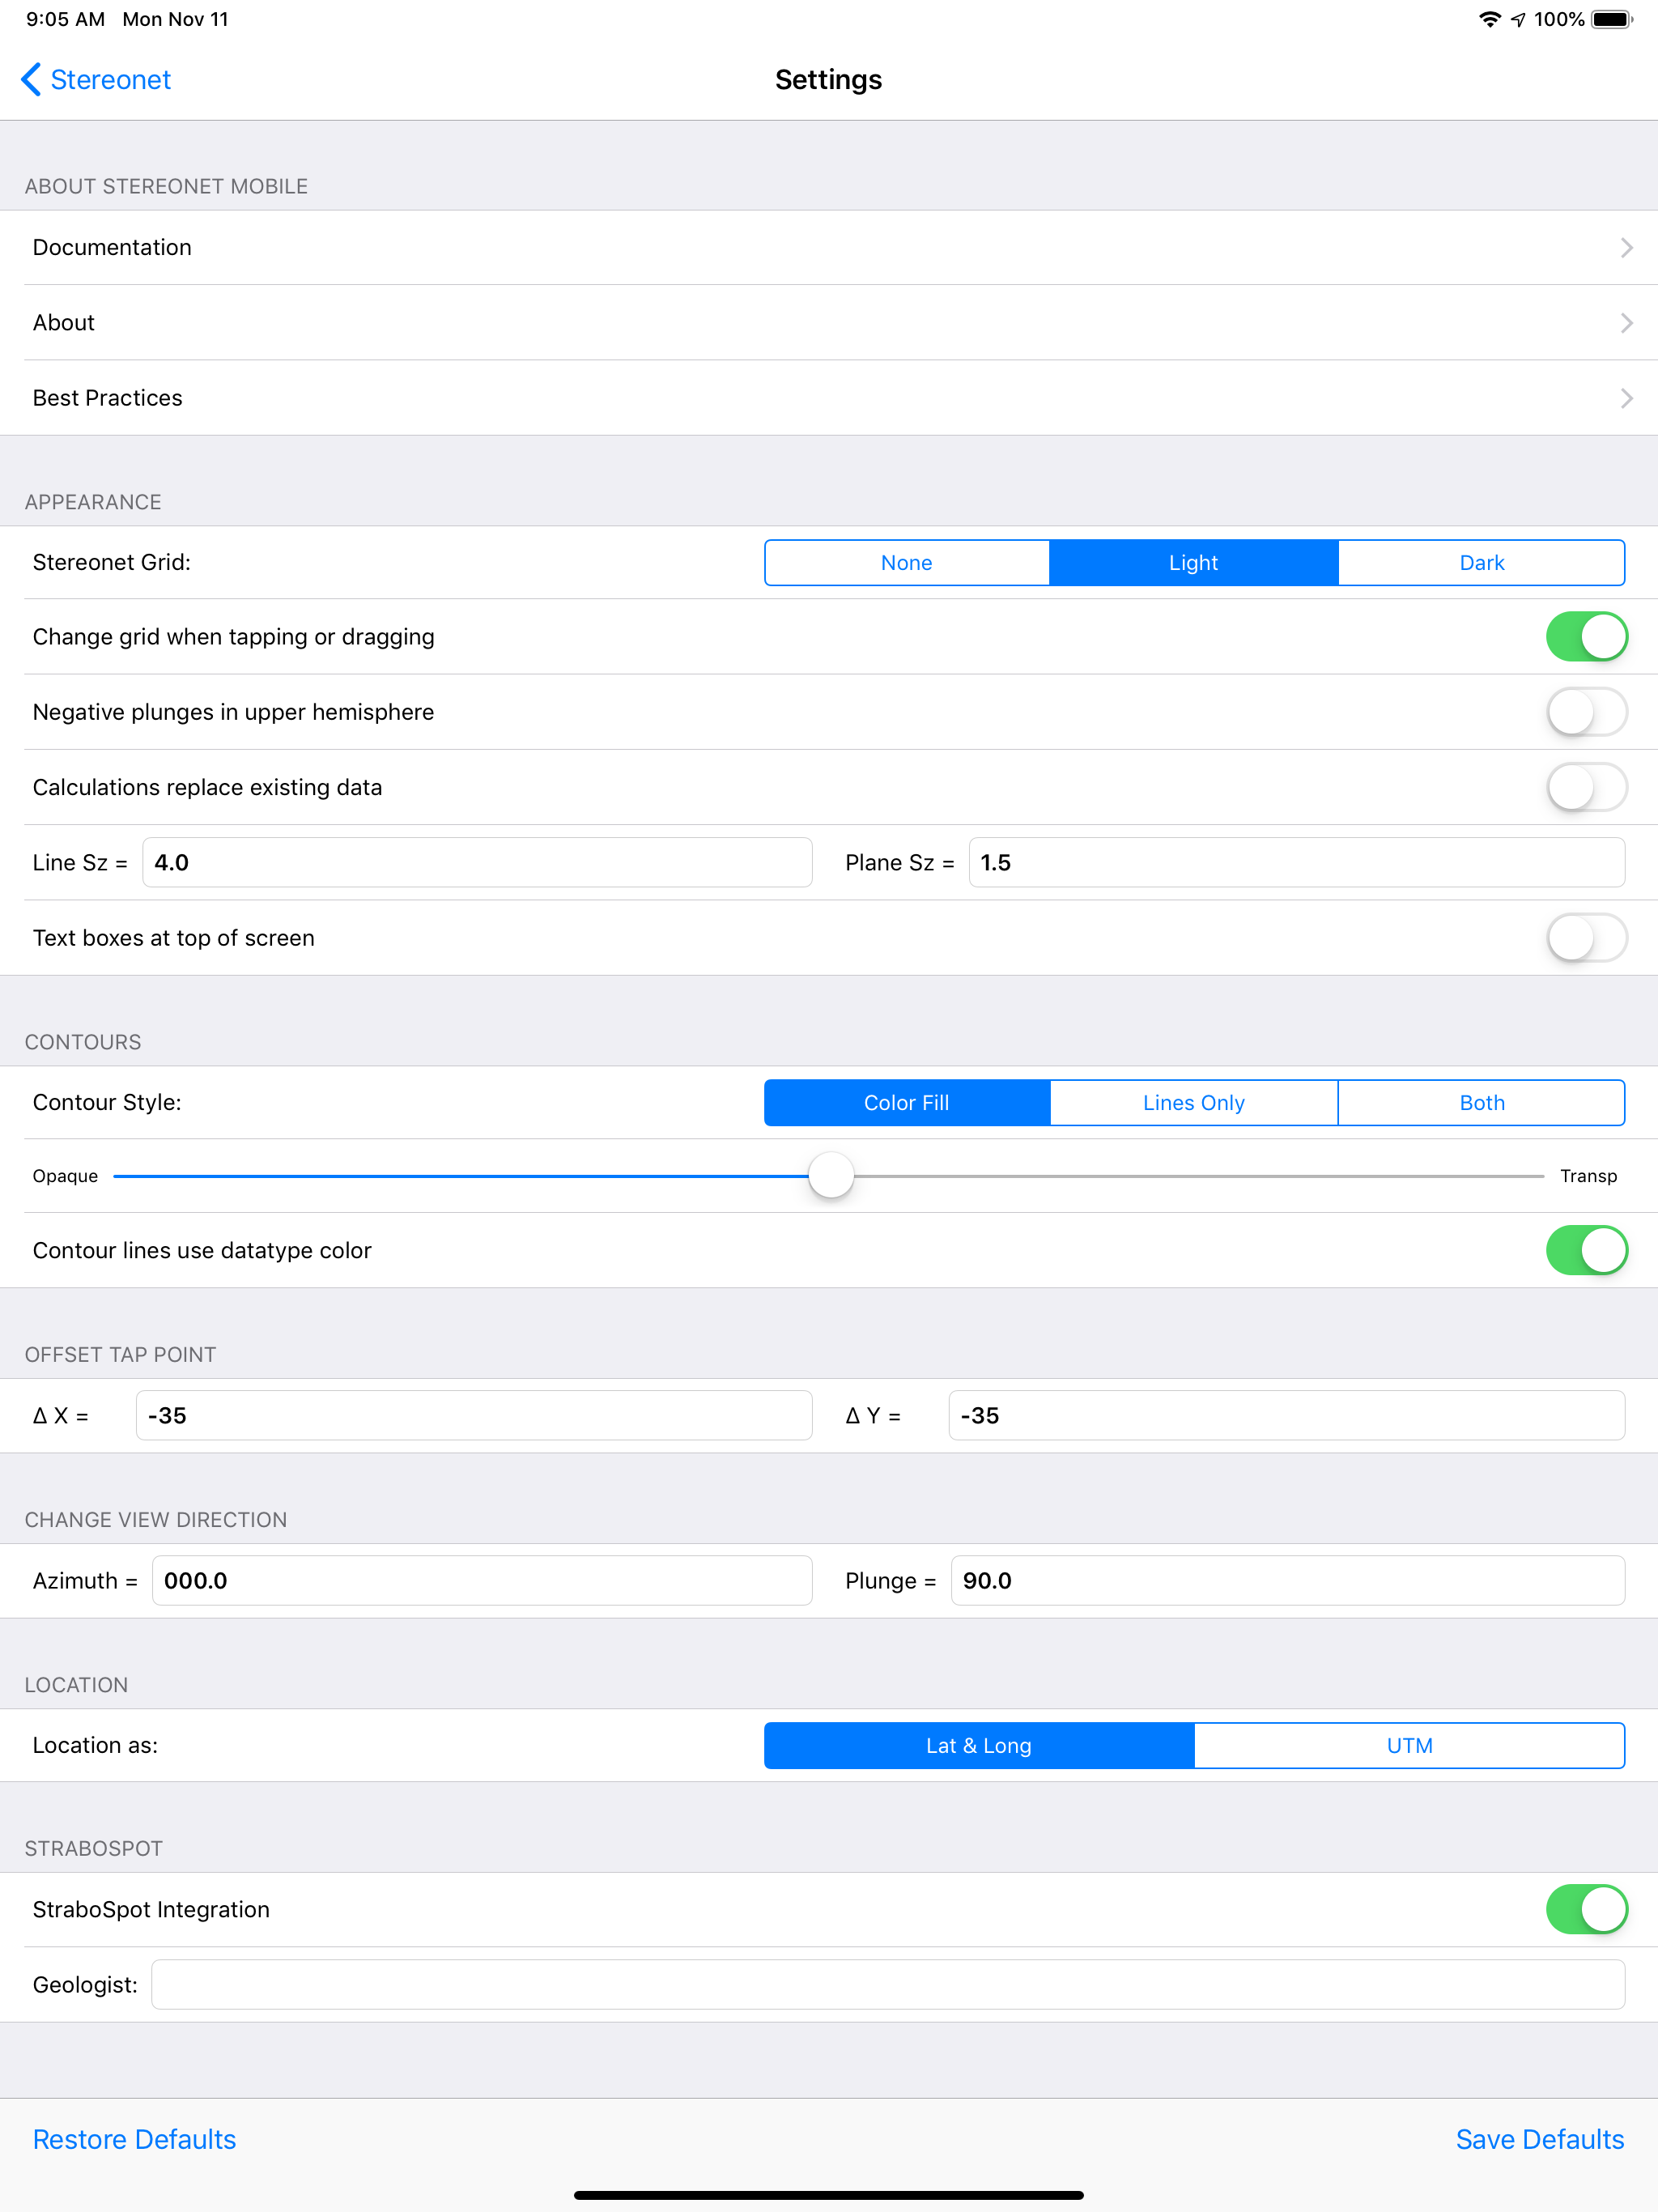
Task: Tap the Wi-Fi status icon
Action: click(x=1490, y=19)
